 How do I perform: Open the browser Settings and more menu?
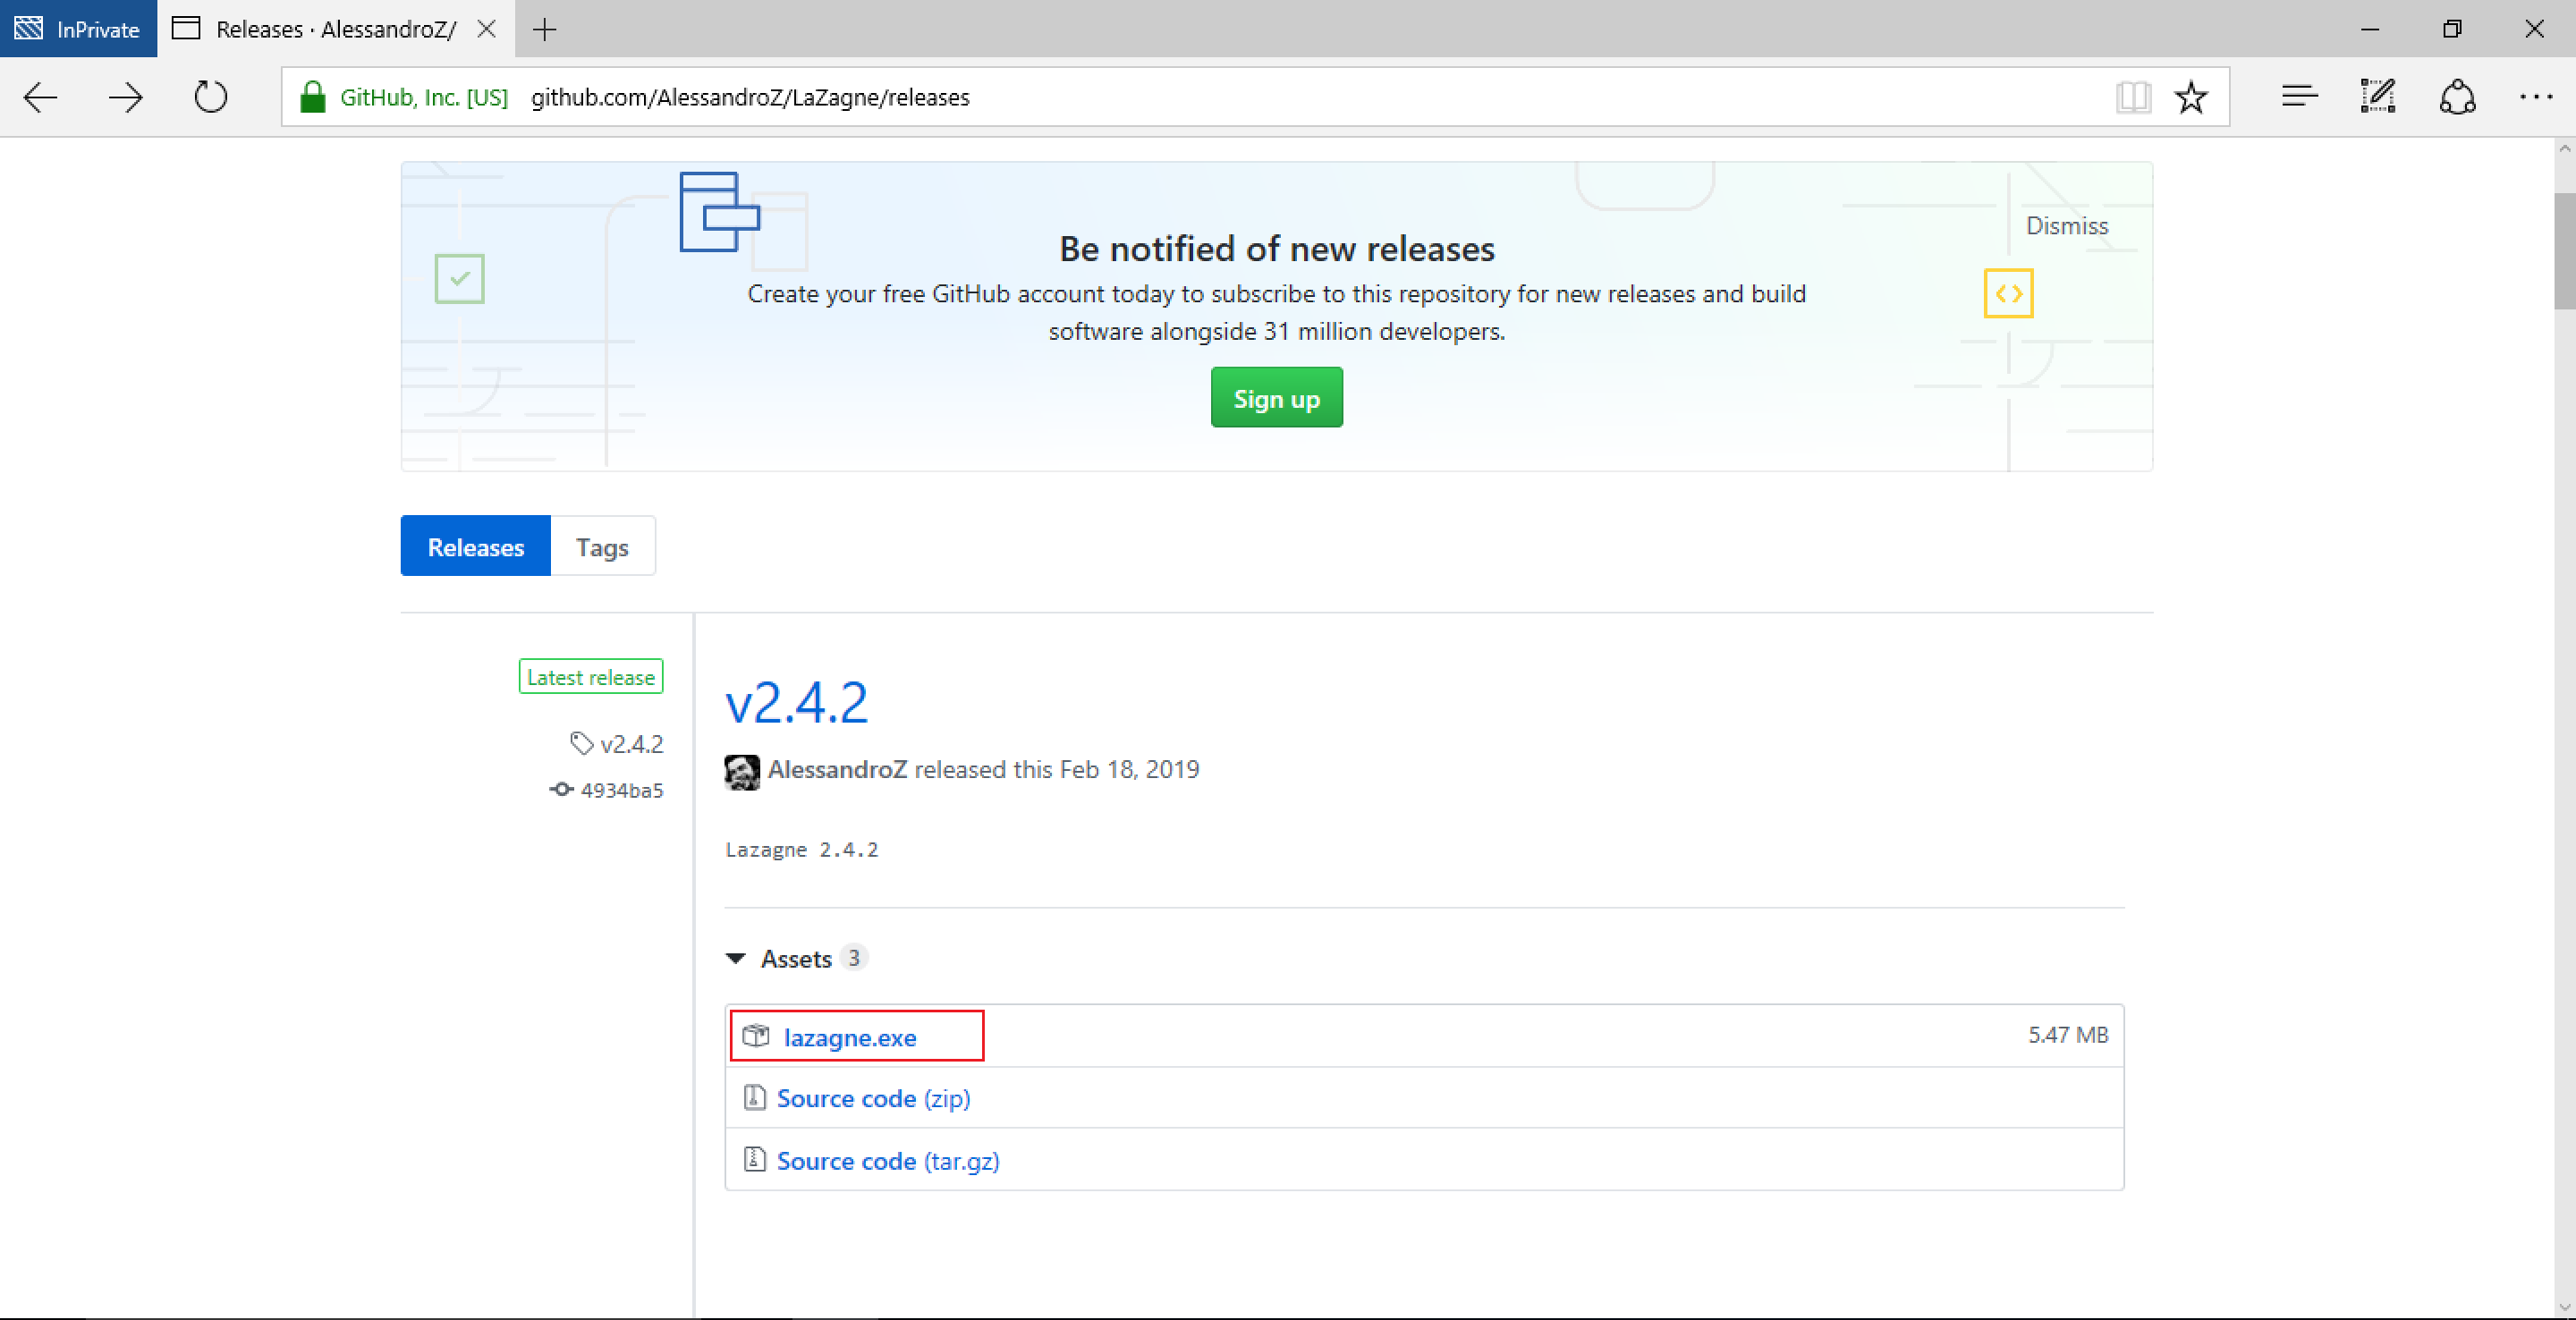click(x=2536, y=97)
